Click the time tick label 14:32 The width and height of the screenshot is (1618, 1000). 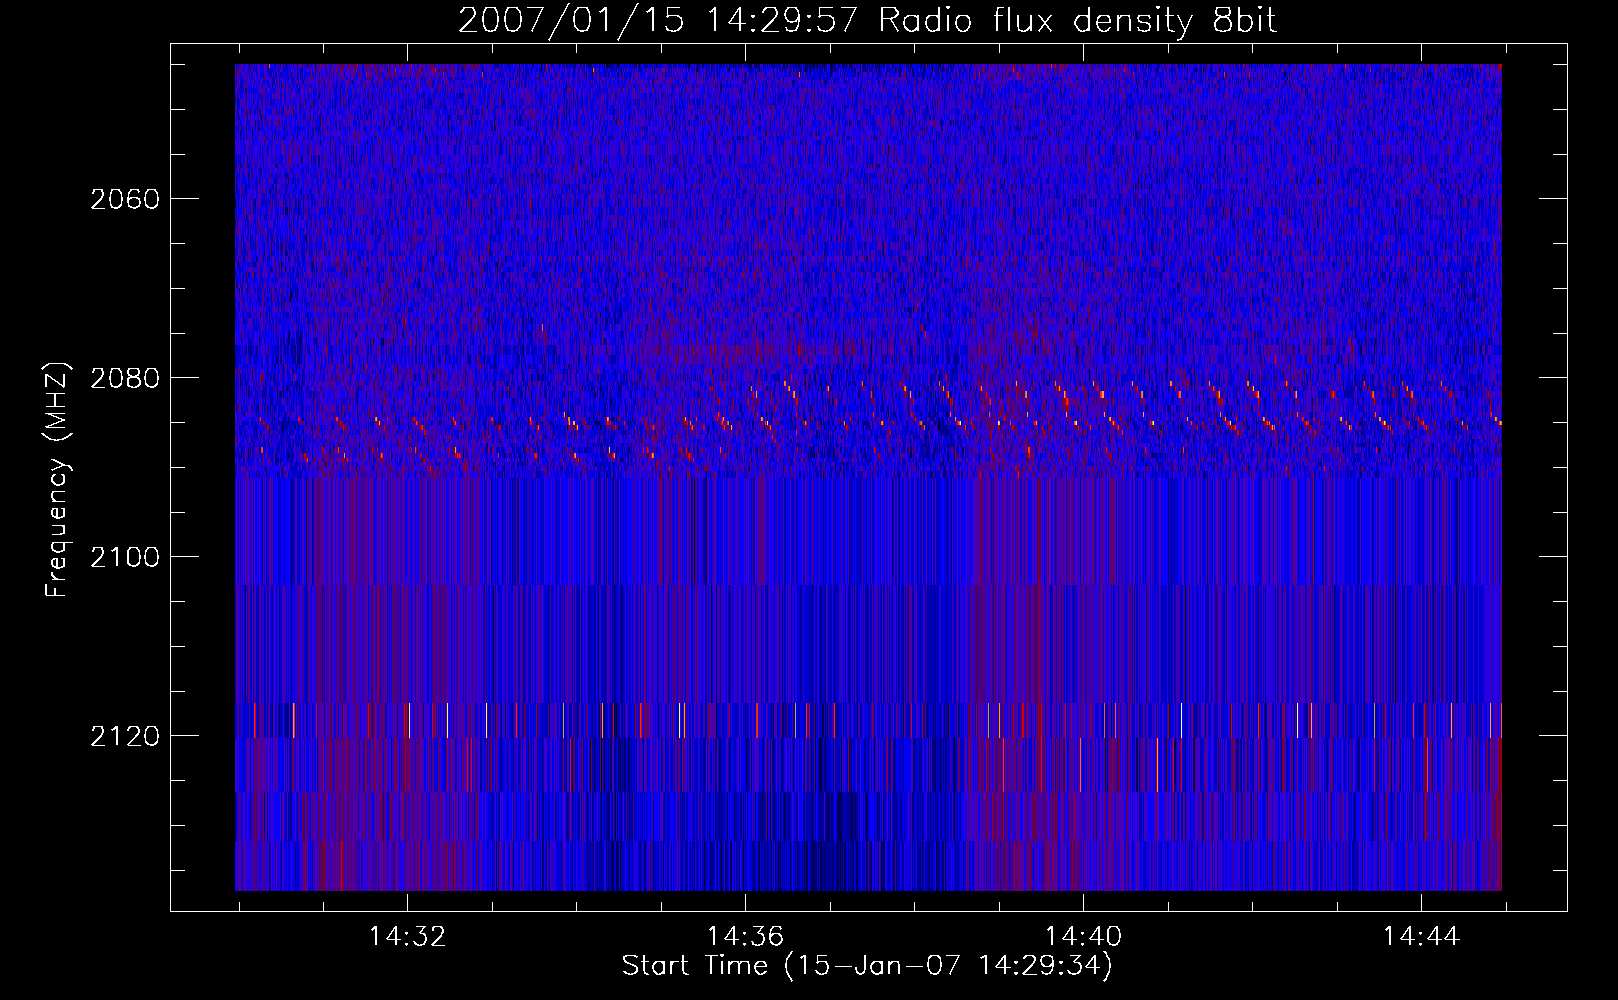[407, 937]
